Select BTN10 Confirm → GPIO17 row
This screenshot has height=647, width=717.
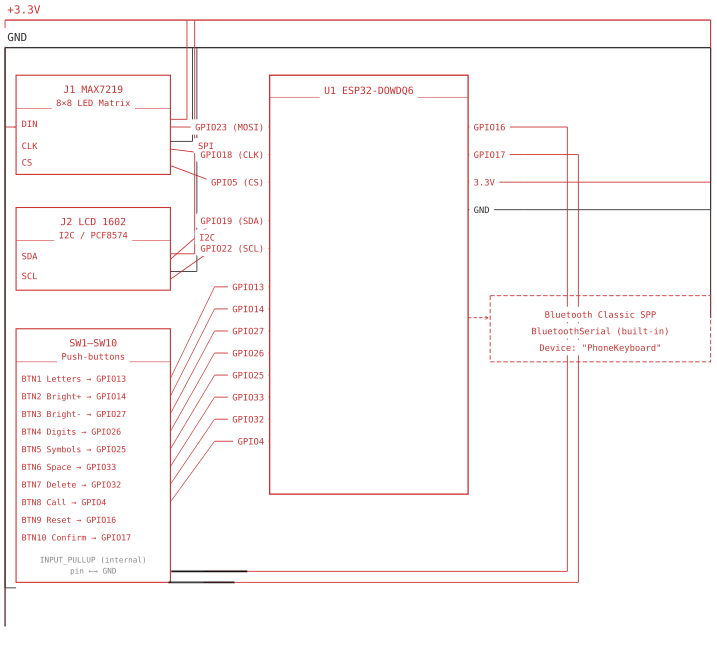click(76, 537)
